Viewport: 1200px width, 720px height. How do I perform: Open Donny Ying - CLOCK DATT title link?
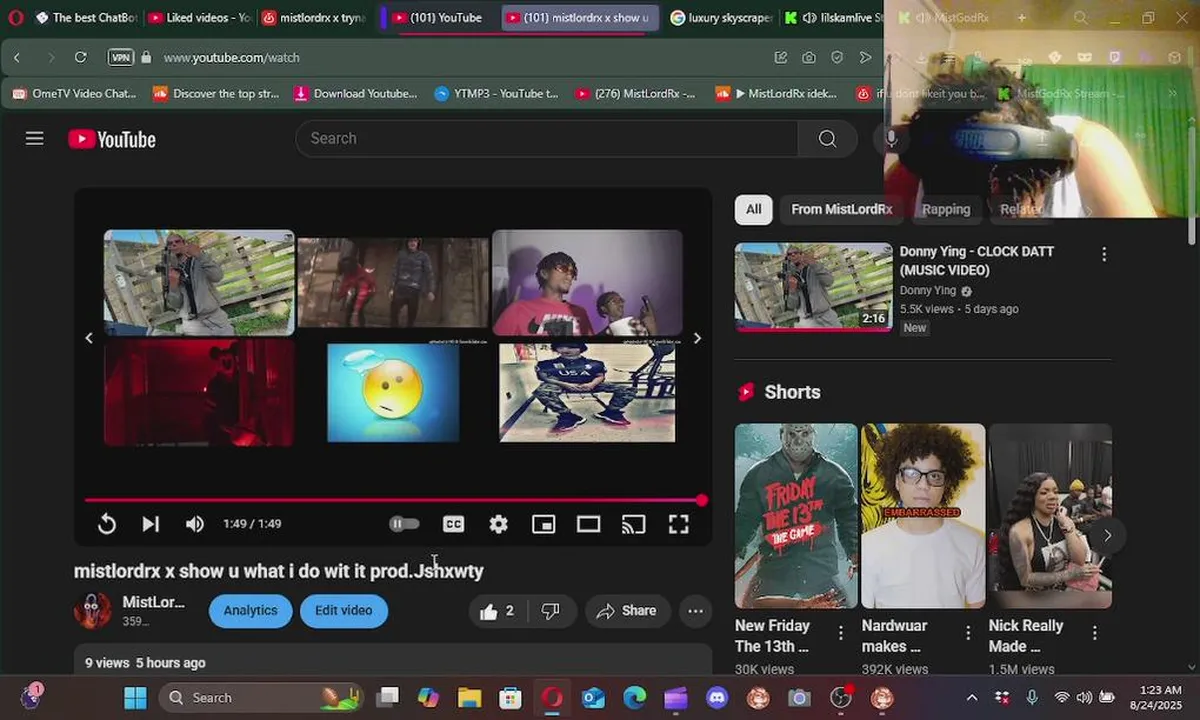[976, 261]
